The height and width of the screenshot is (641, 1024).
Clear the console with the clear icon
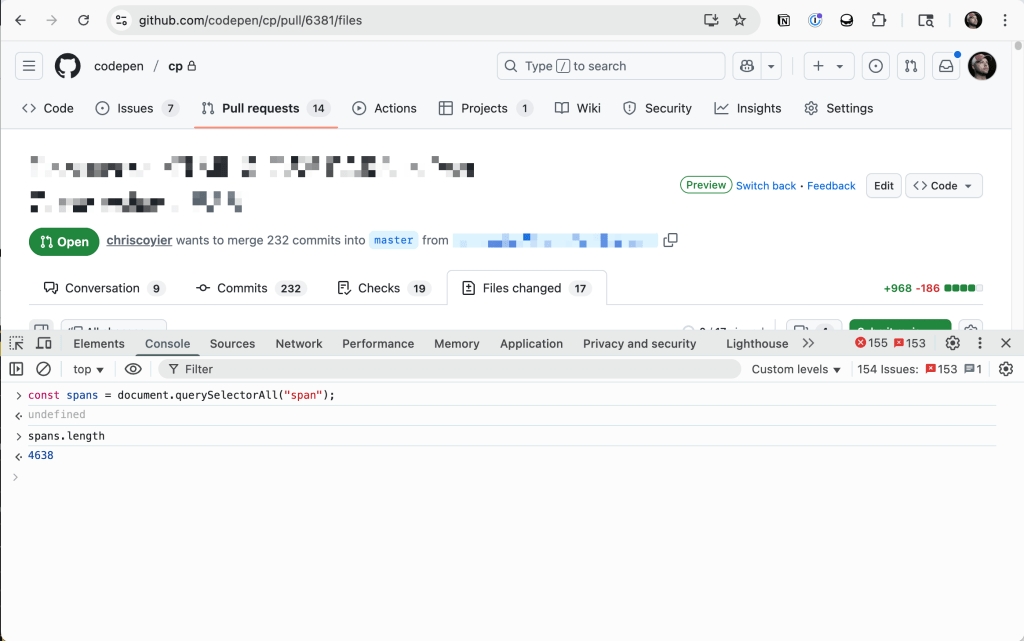[x=43, y=369]
